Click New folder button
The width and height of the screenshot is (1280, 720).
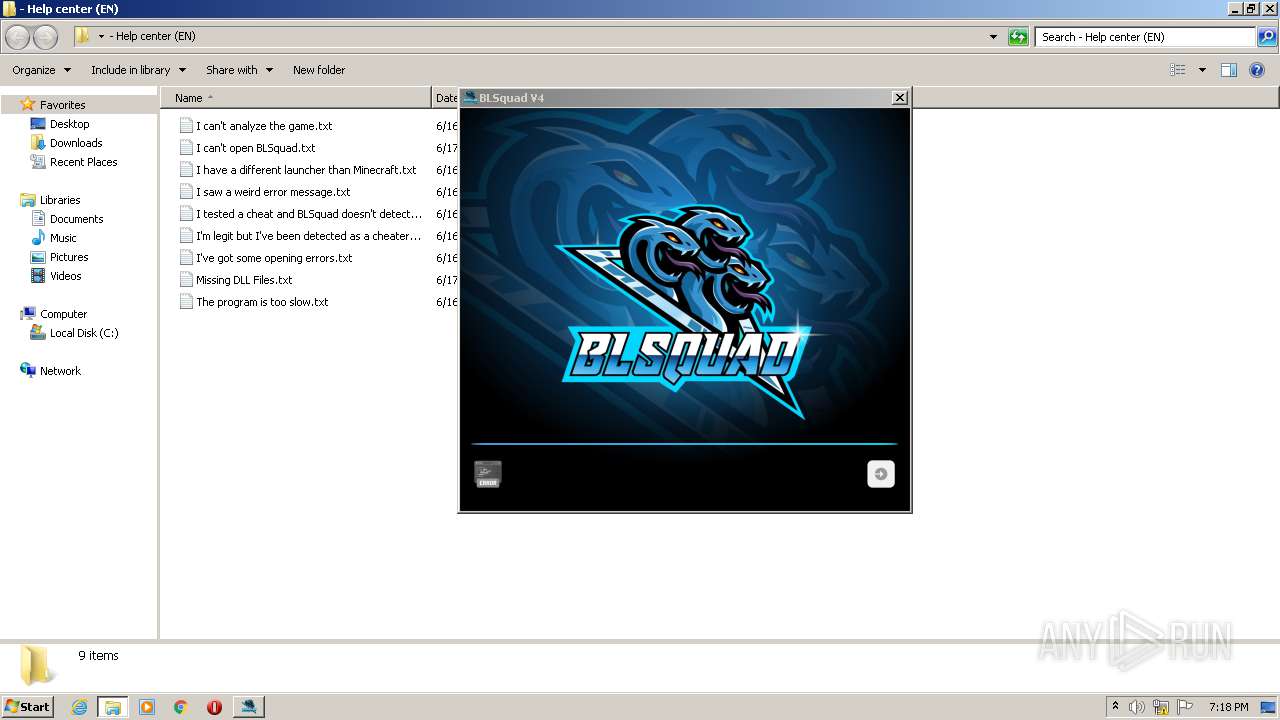click(319, 70)
